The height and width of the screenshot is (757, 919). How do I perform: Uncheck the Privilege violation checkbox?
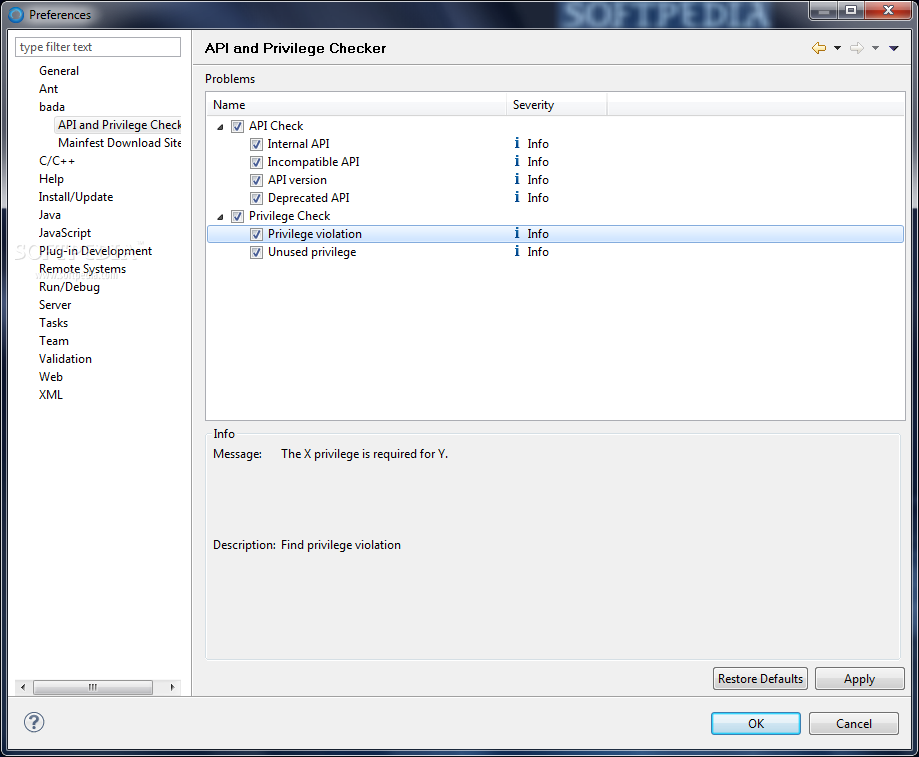(256, 234)
